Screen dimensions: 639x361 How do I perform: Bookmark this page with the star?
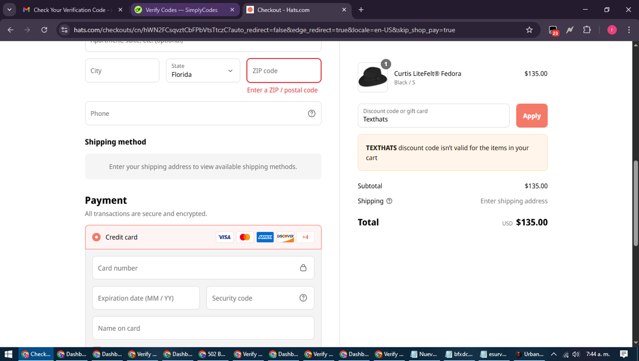pos(529,30)
